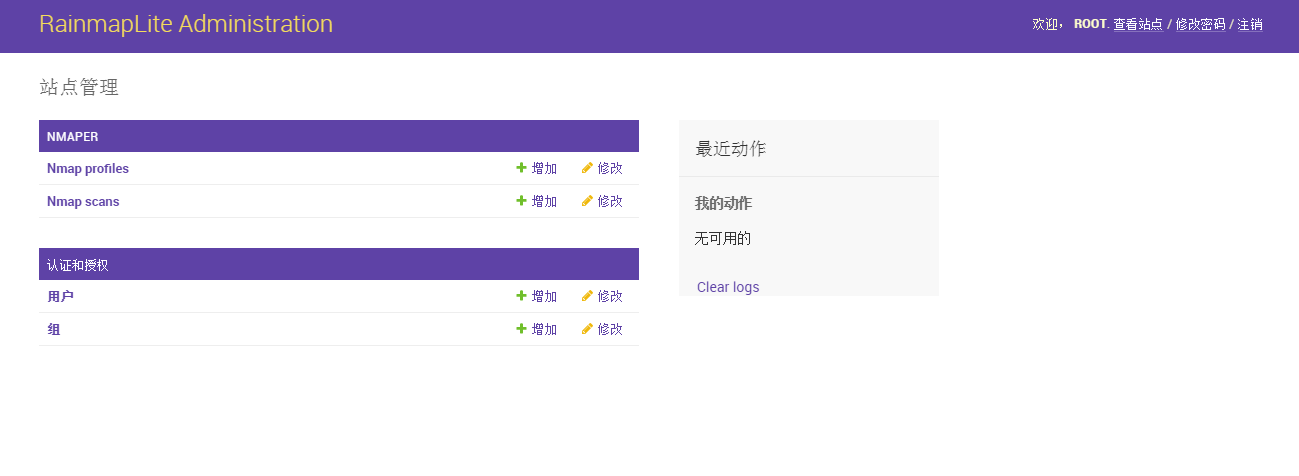1299x476 pixels.
Task: Click the green plus icon in 用户 row
Action: tap(521, 296)
